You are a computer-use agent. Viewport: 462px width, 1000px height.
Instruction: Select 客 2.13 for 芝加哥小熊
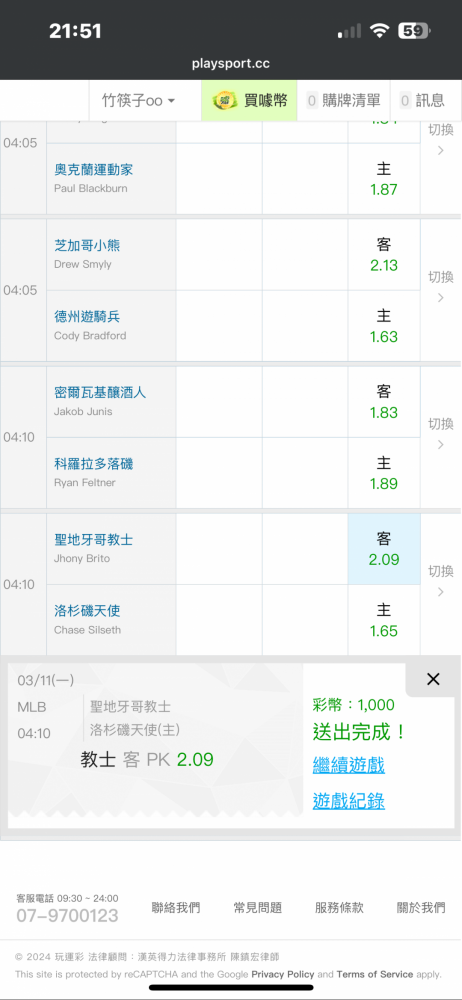coord(384,255)
